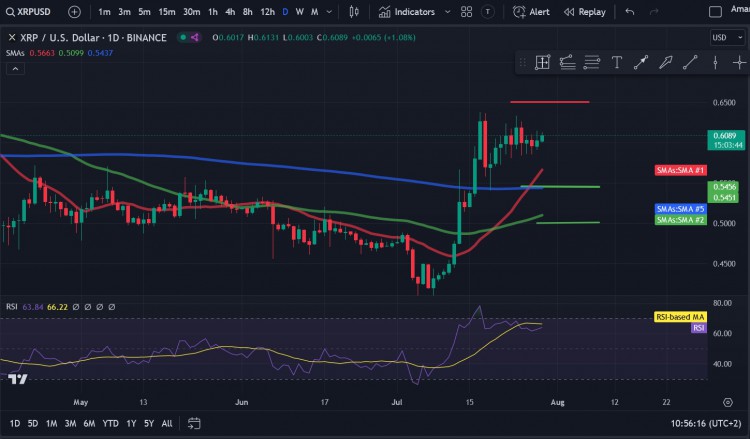Image resolution: width=750 pixels, height=439 pixels.
Task: Select the 3m timeframe
Action: [x=124, y=11]
